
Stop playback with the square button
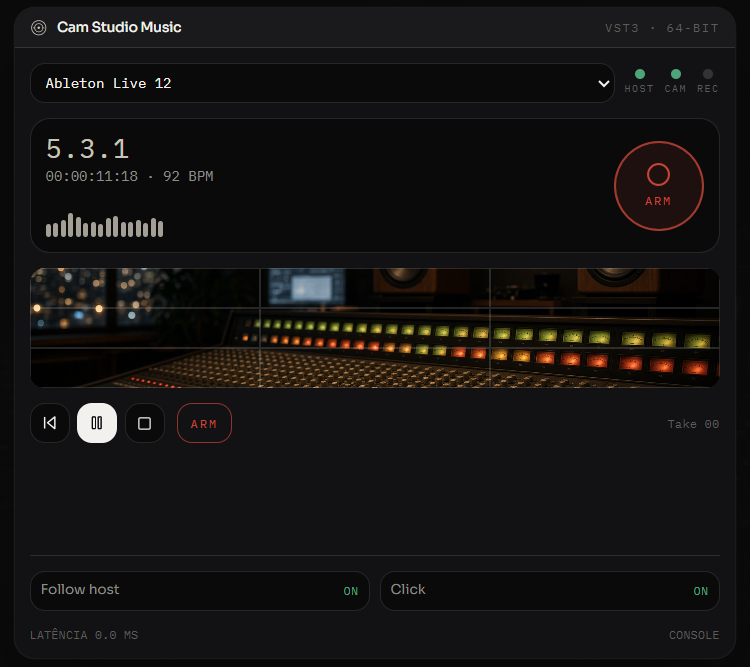point(144,423)
